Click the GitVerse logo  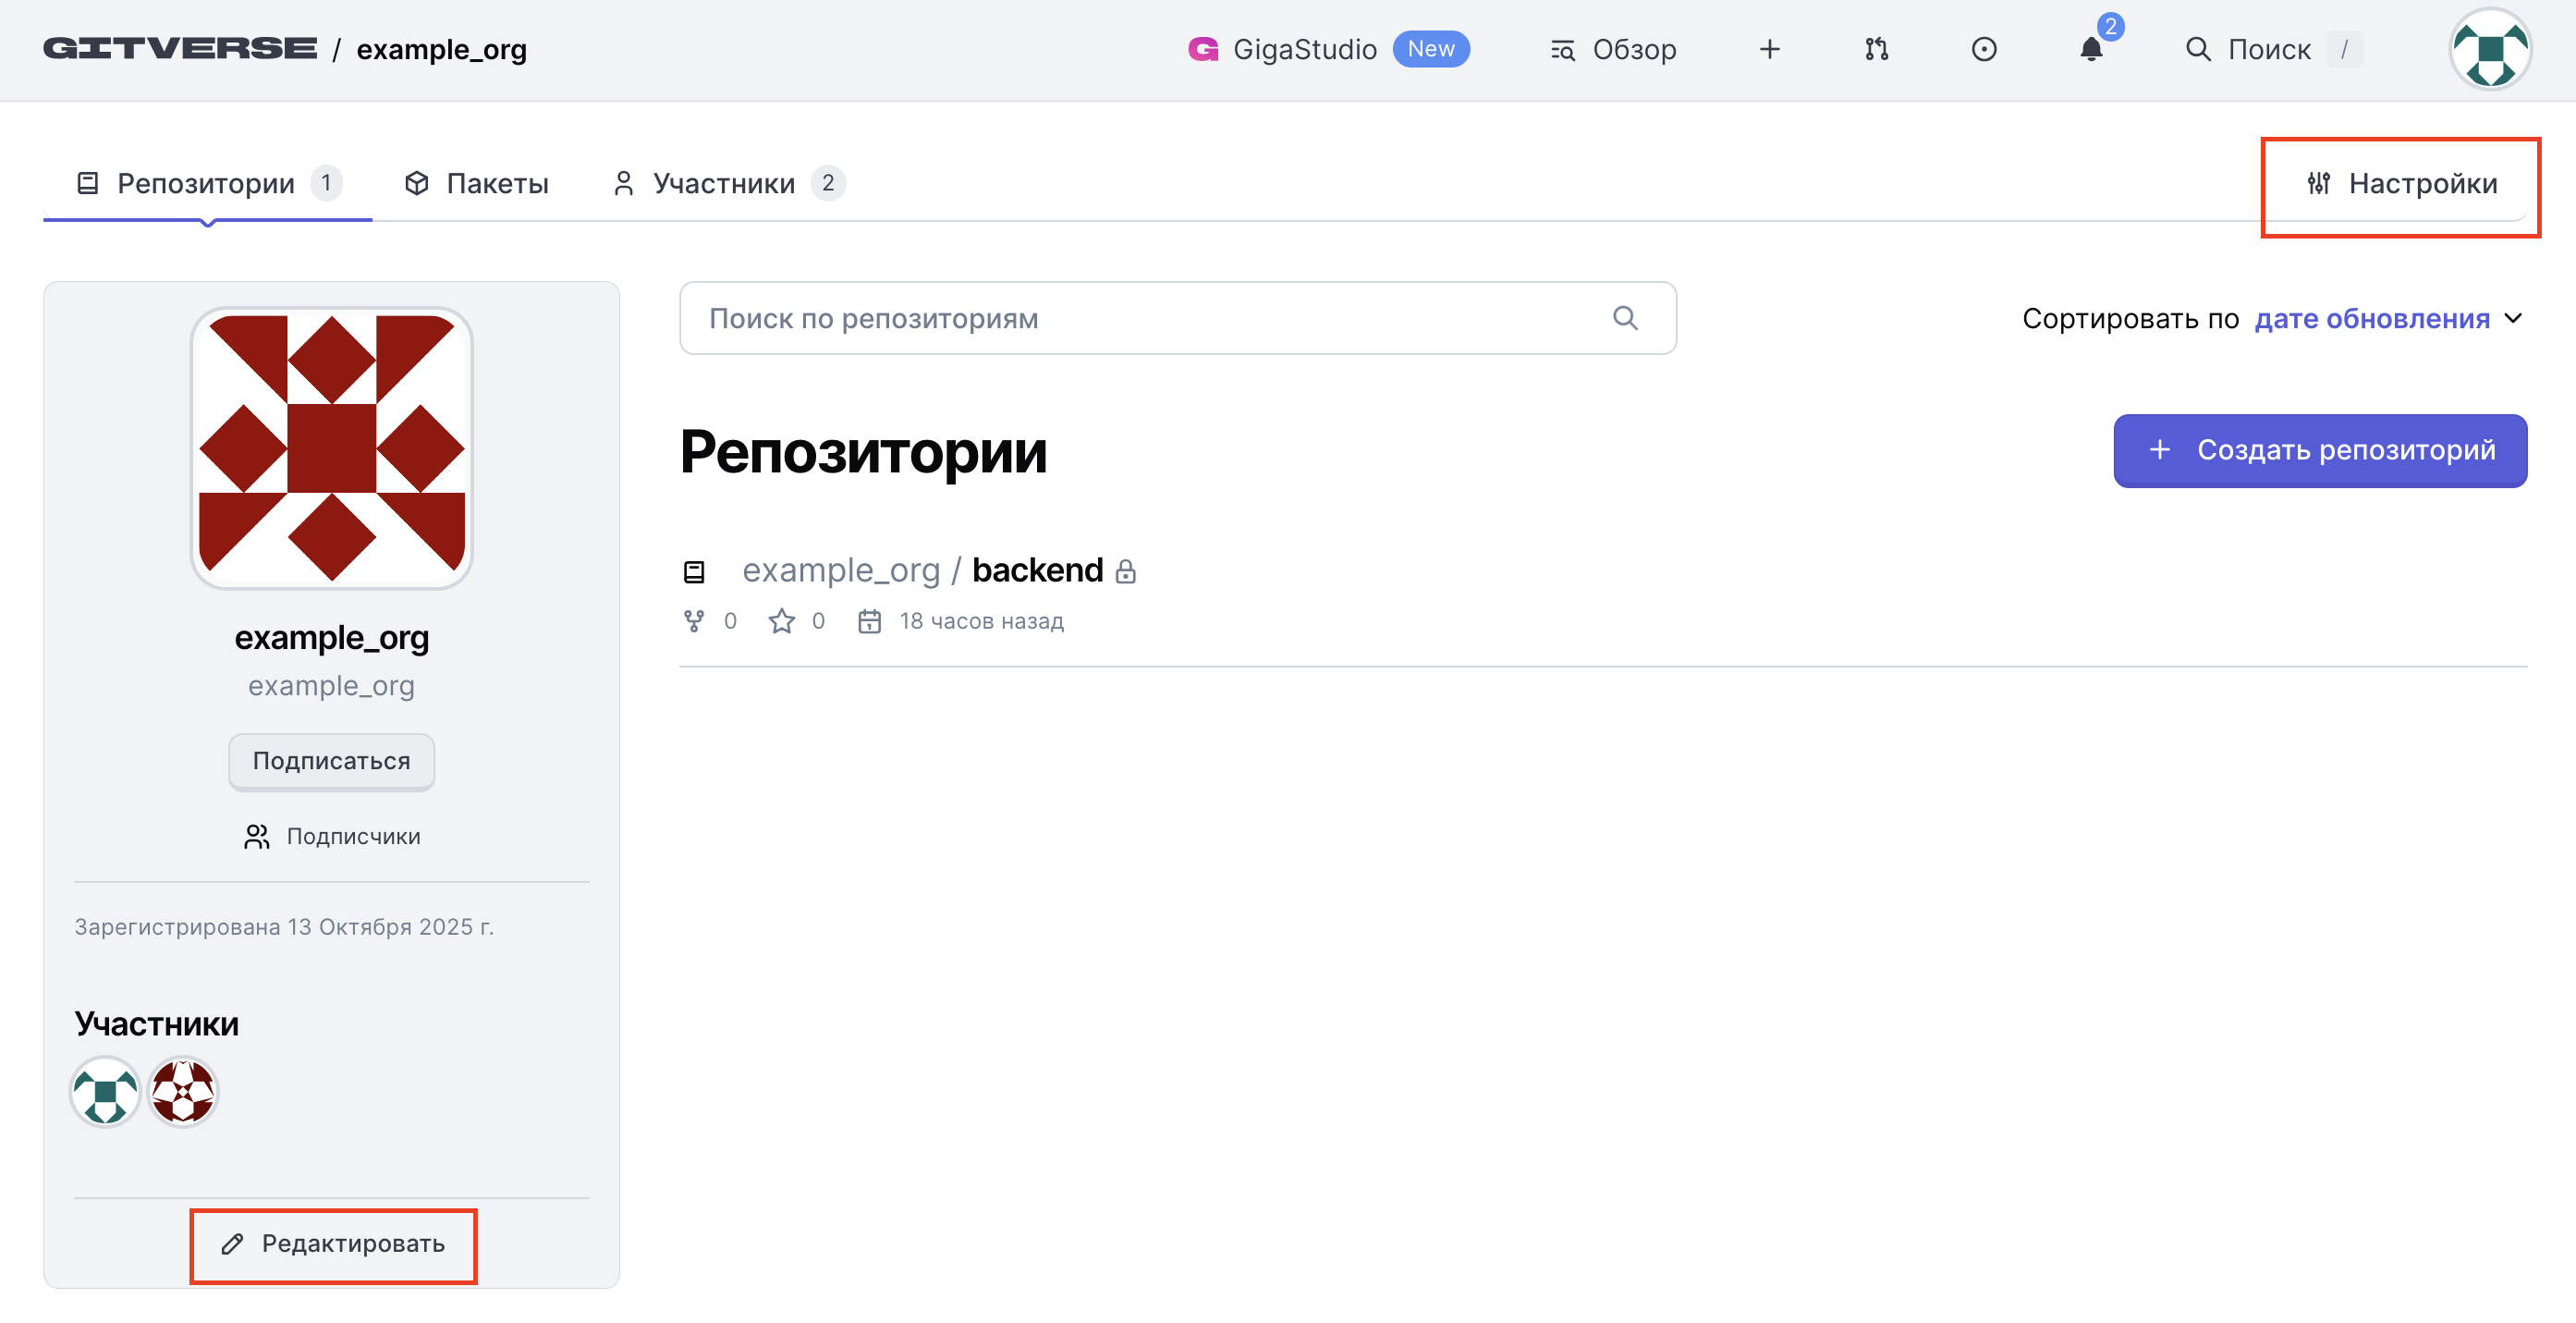(180, 49)
